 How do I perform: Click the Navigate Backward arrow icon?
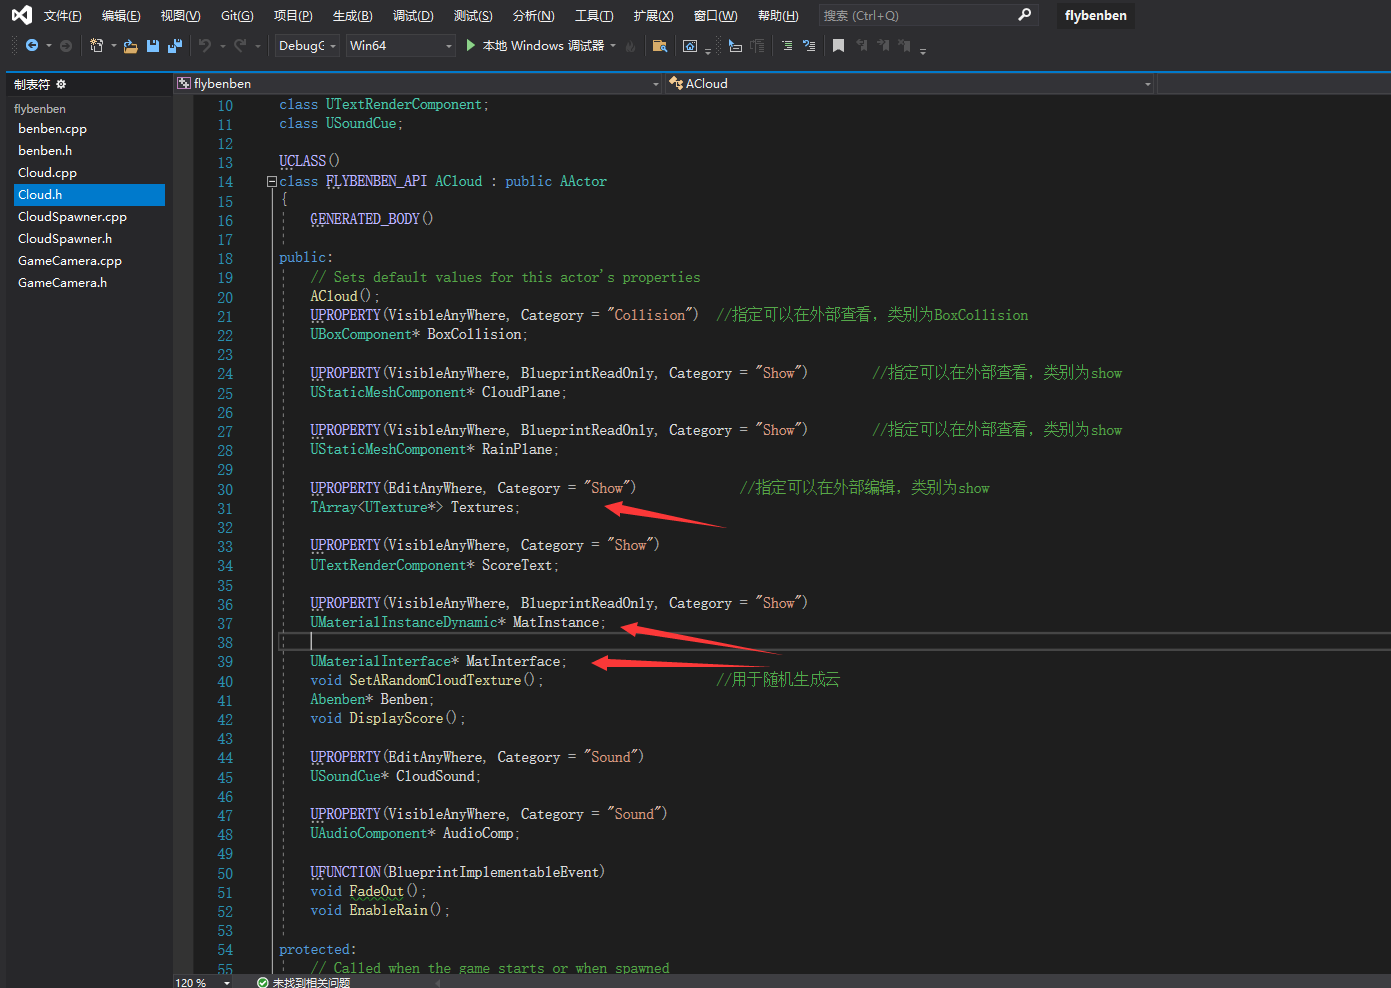pyautogui.click(x=32, y=46)
